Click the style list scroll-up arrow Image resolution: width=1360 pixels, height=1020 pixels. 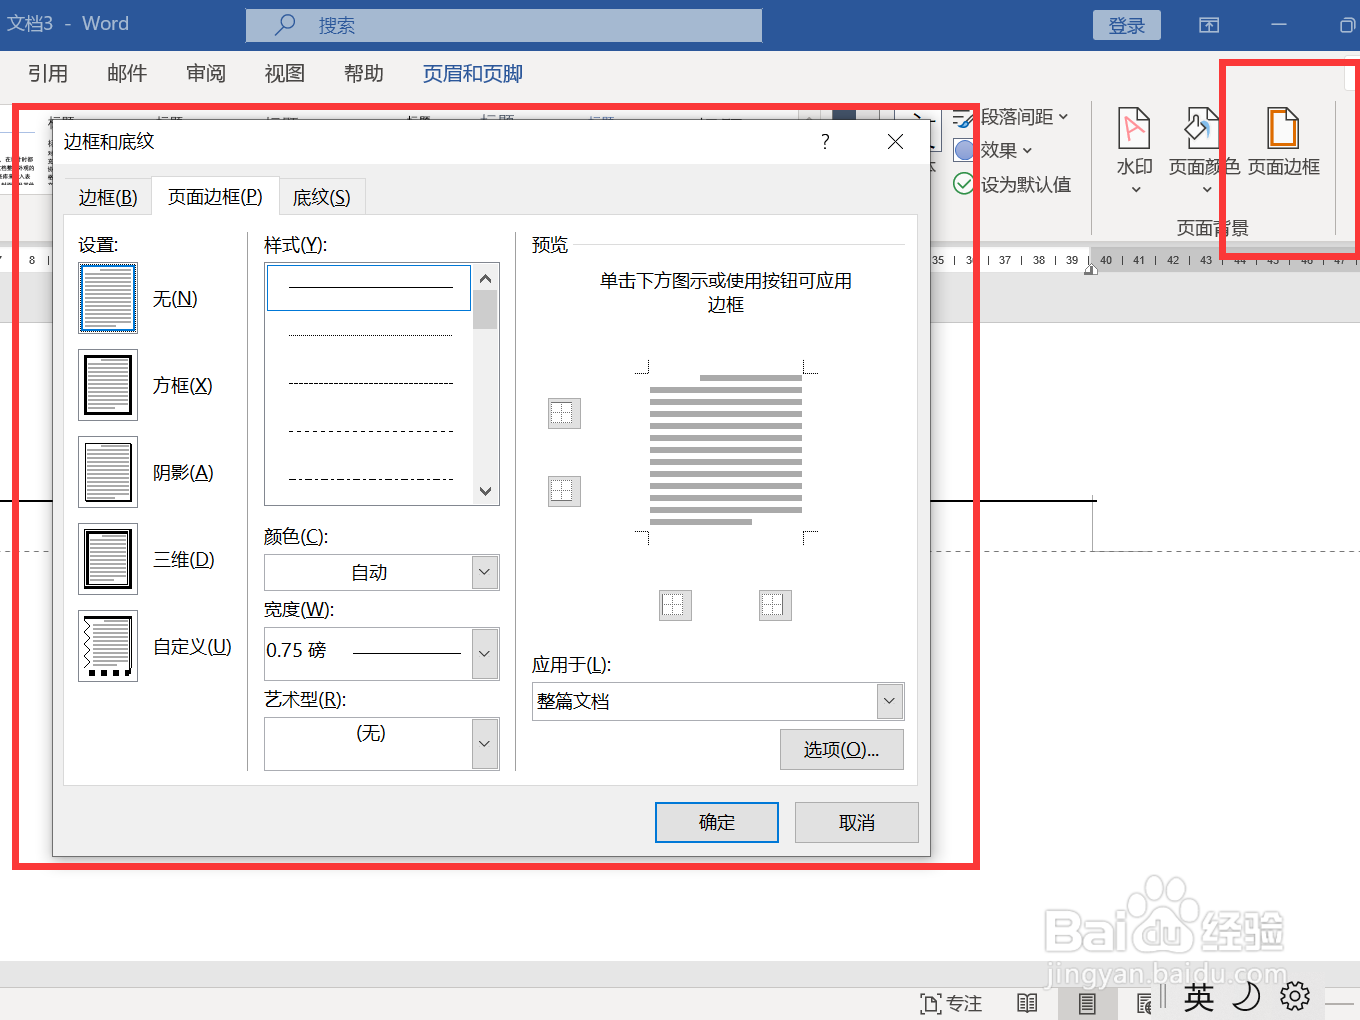[x=485, y=278]
